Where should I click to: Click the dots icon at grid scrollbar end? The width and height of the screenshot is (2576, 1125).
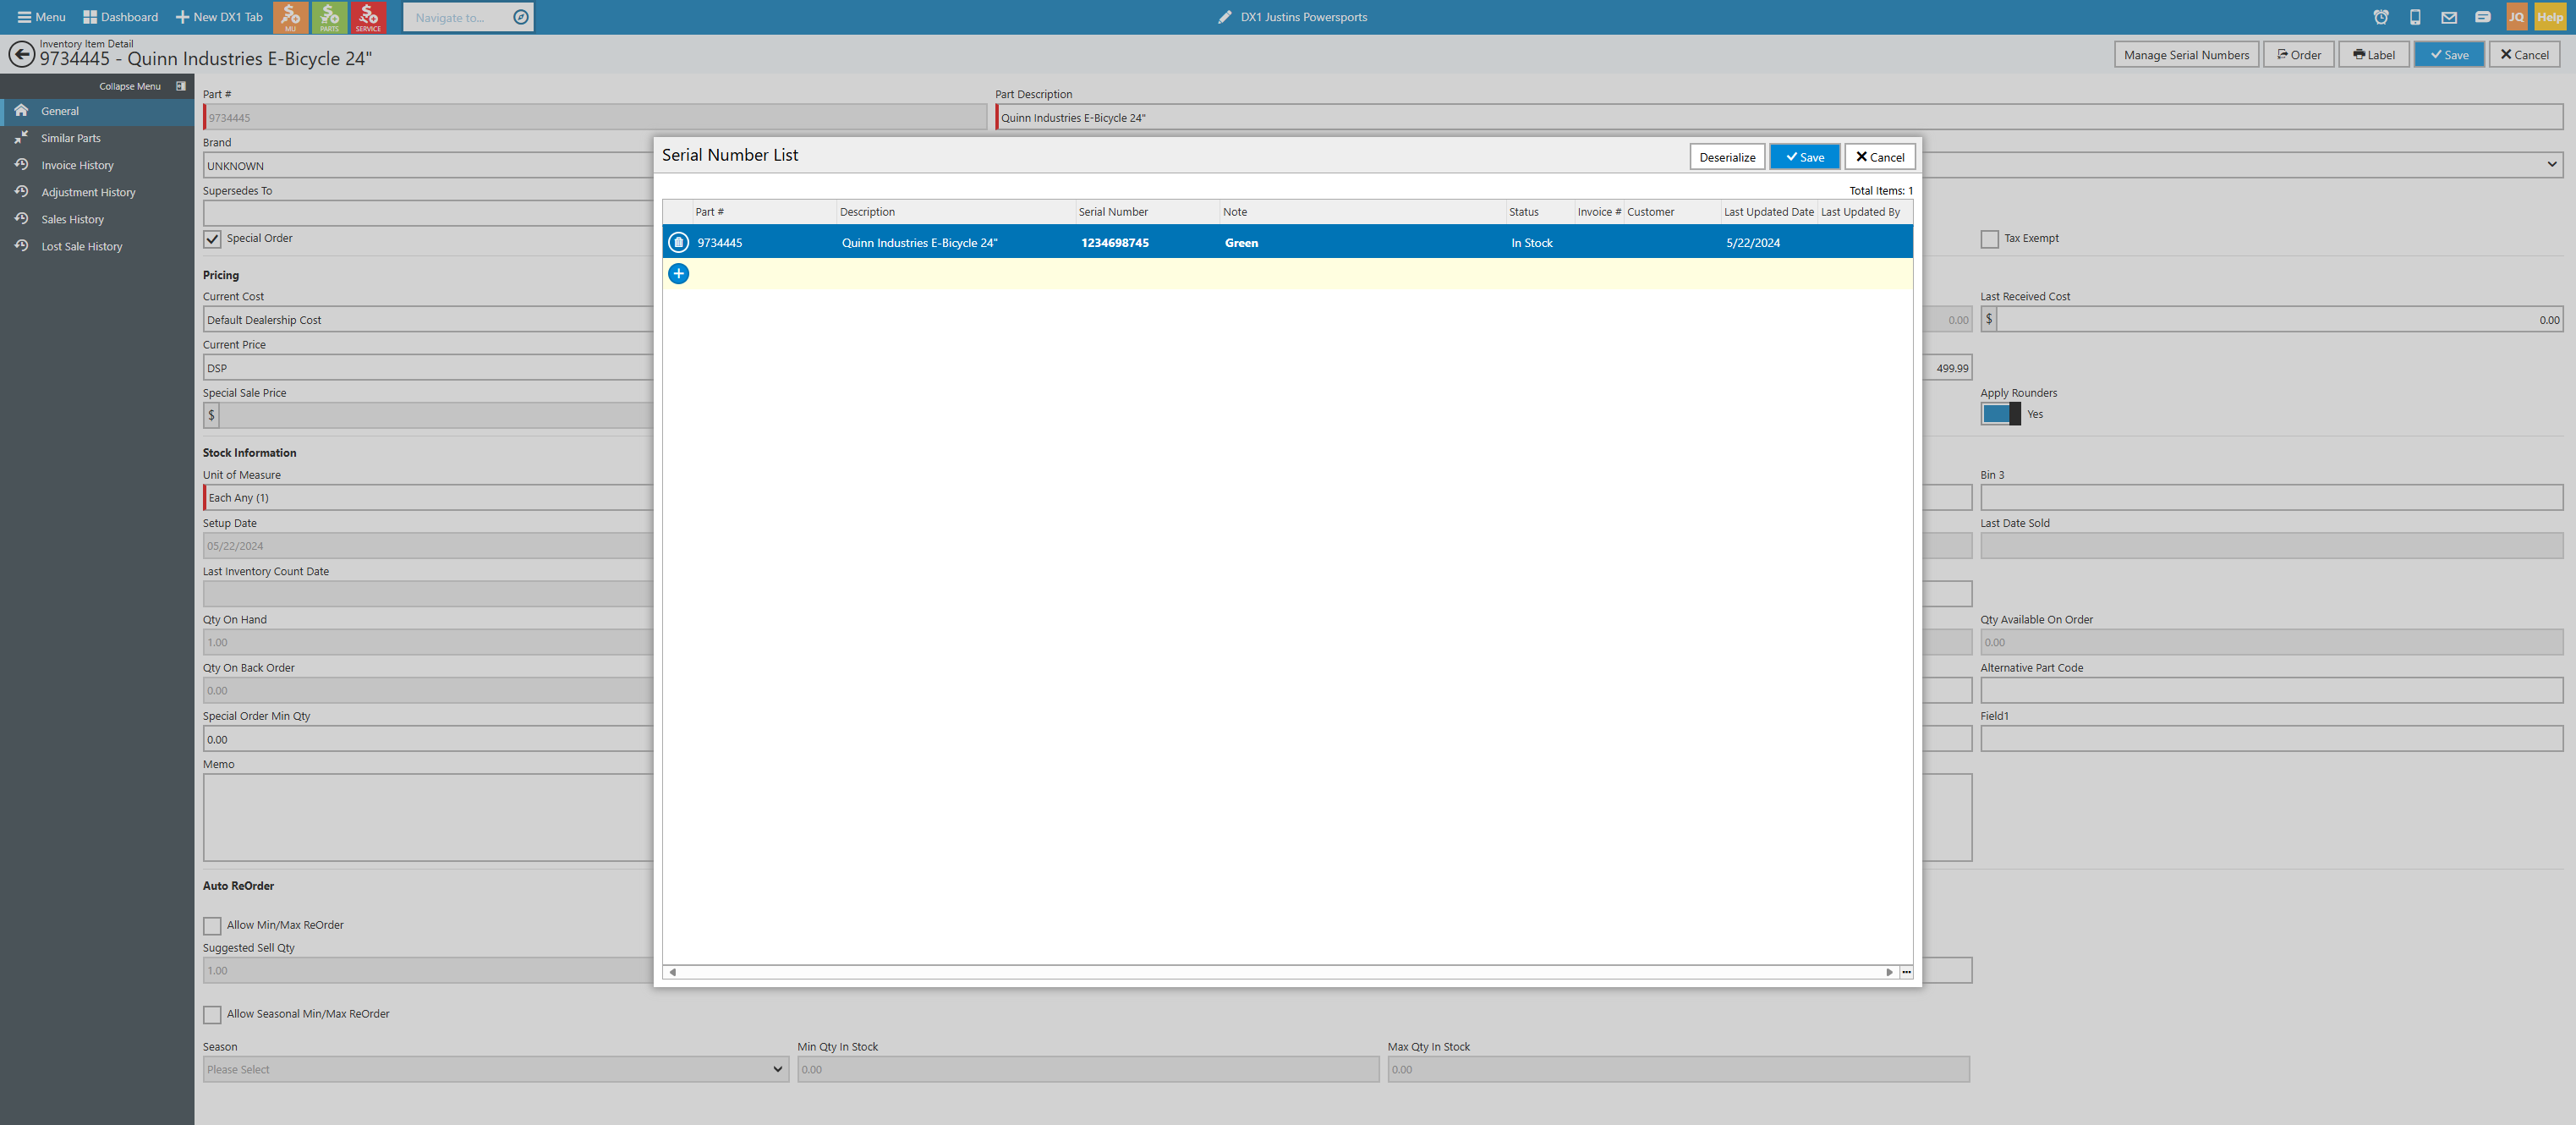pos(1906,972)
